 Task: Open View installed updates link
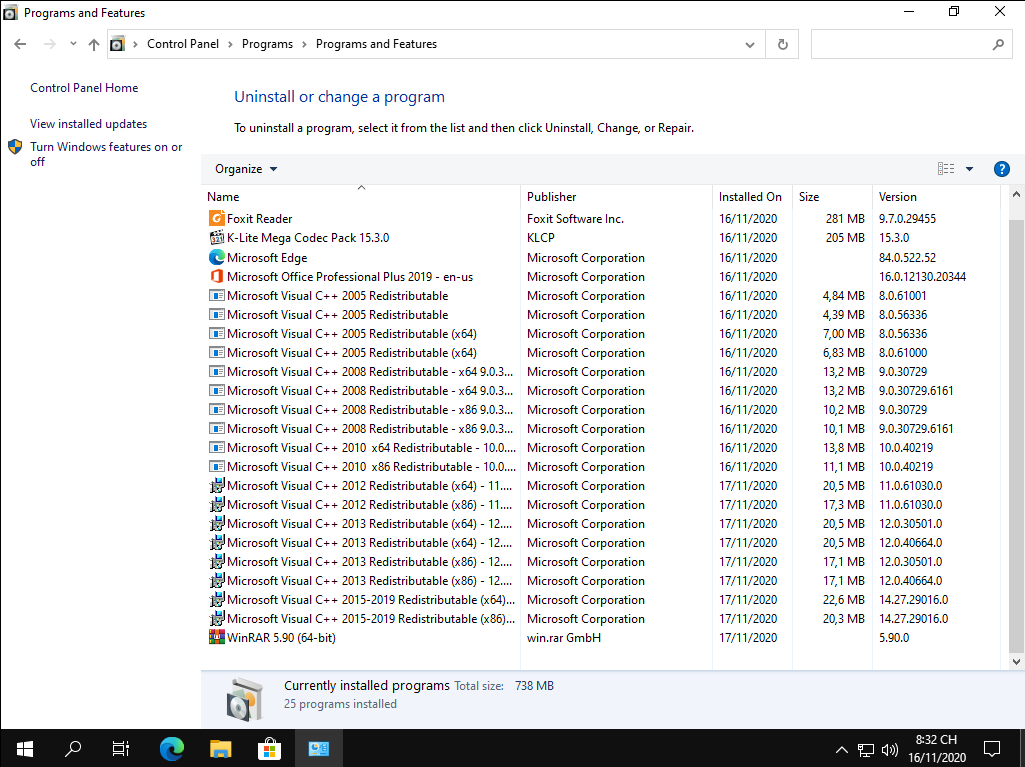[88, 124]
